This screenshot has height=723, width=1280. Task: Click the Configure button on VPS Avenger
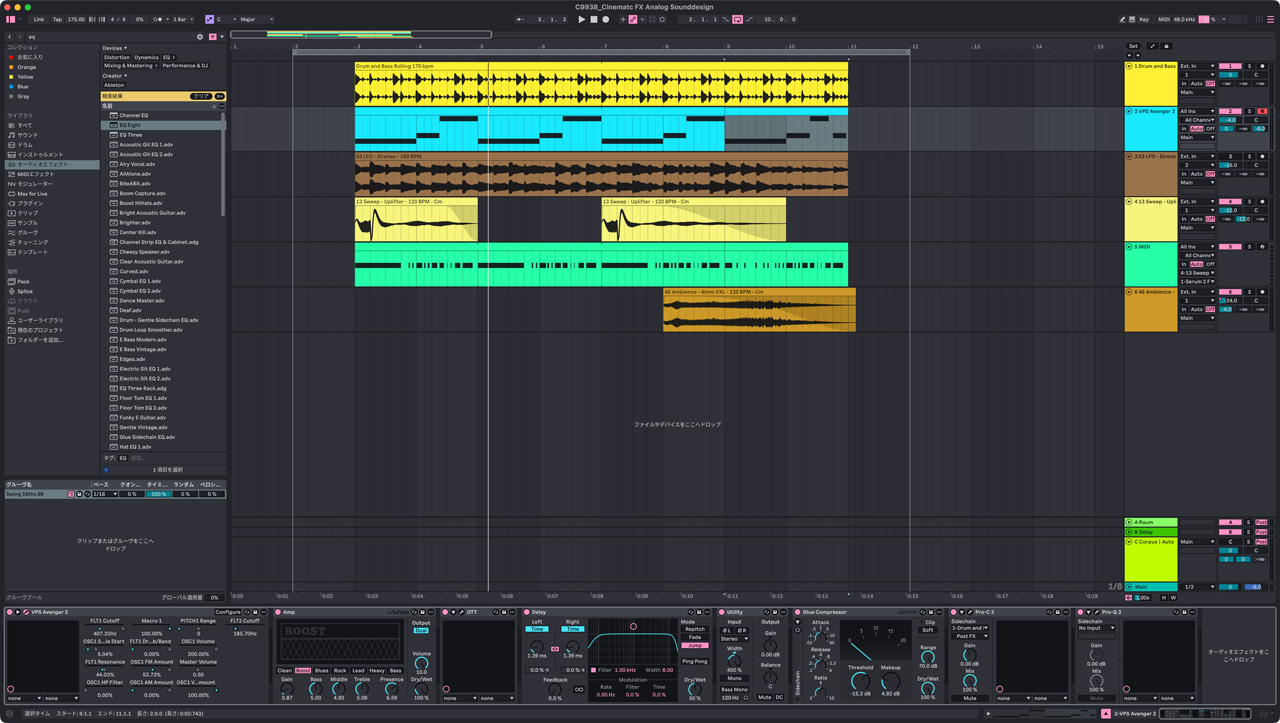[x=228, y=612]
